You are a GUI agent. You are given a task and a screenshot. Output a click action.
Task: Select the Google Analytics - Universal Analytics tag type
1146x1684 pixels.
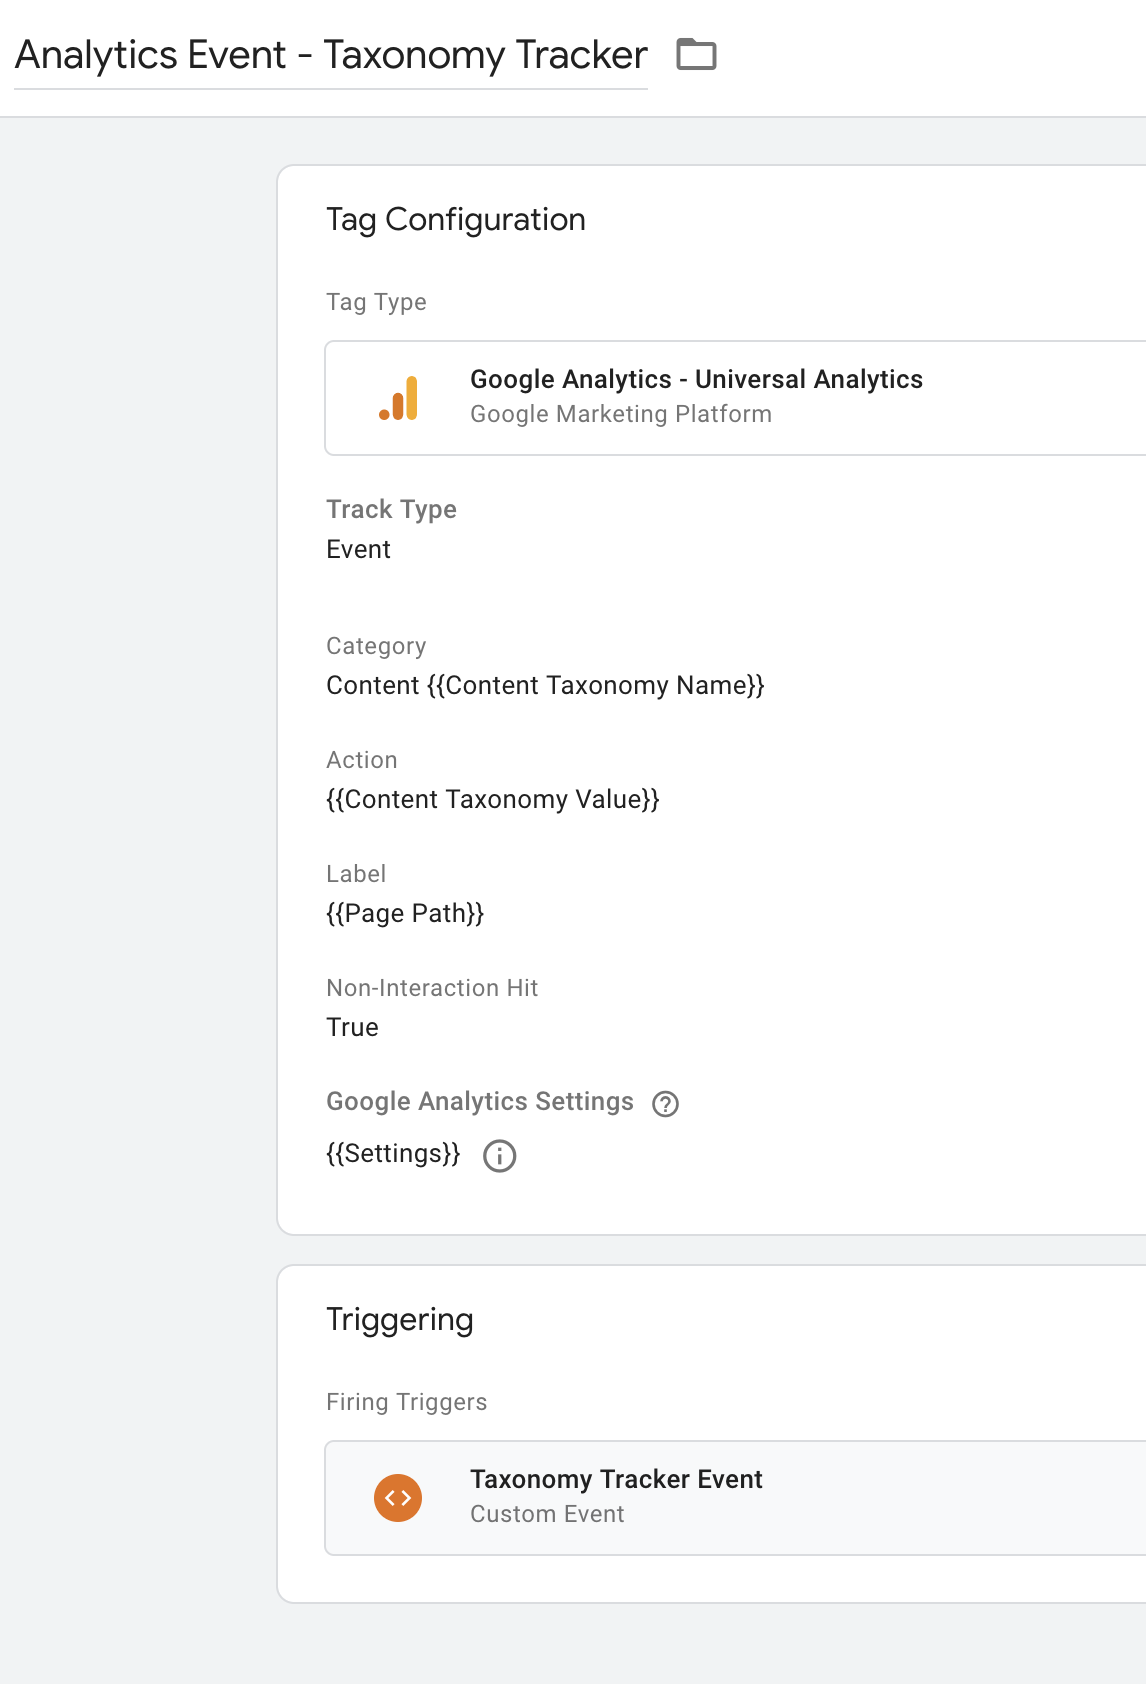pos(696,380)
